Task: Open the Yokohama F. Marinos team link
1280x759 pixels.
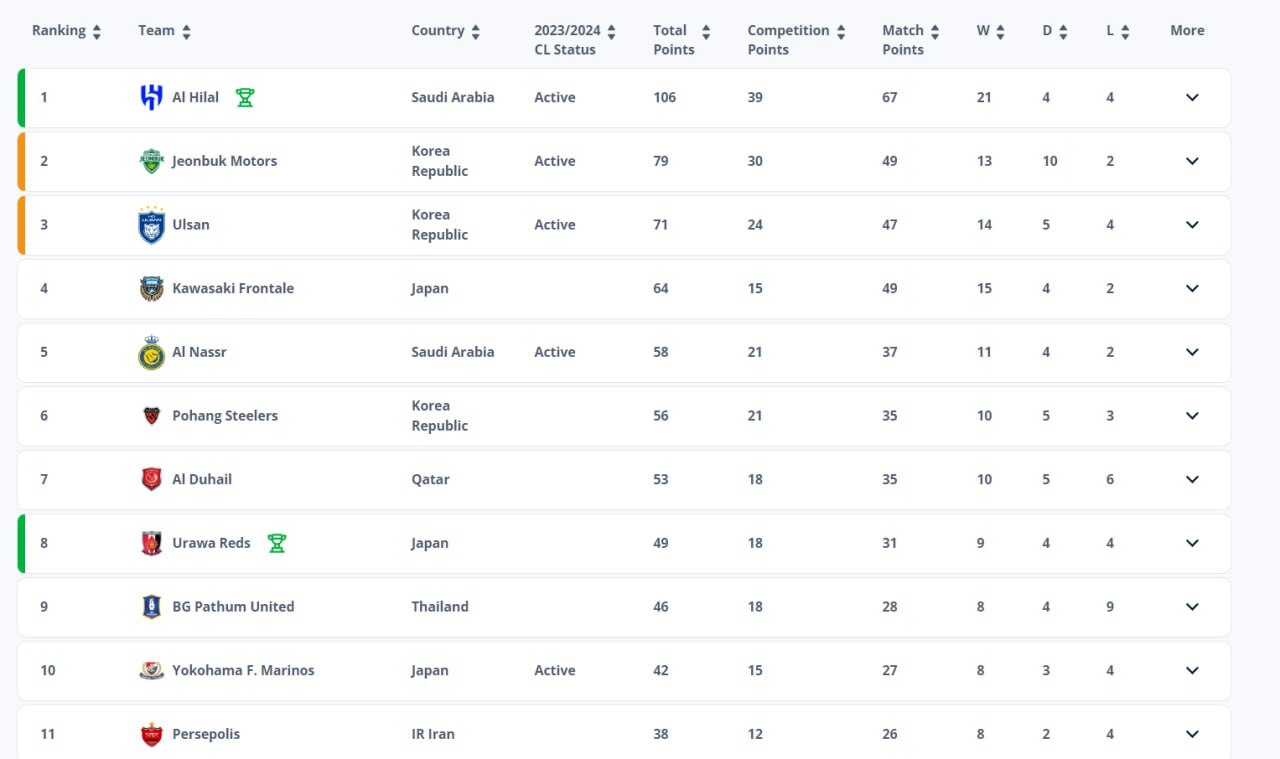Action: pyautogui.click(x=243, y=671)
